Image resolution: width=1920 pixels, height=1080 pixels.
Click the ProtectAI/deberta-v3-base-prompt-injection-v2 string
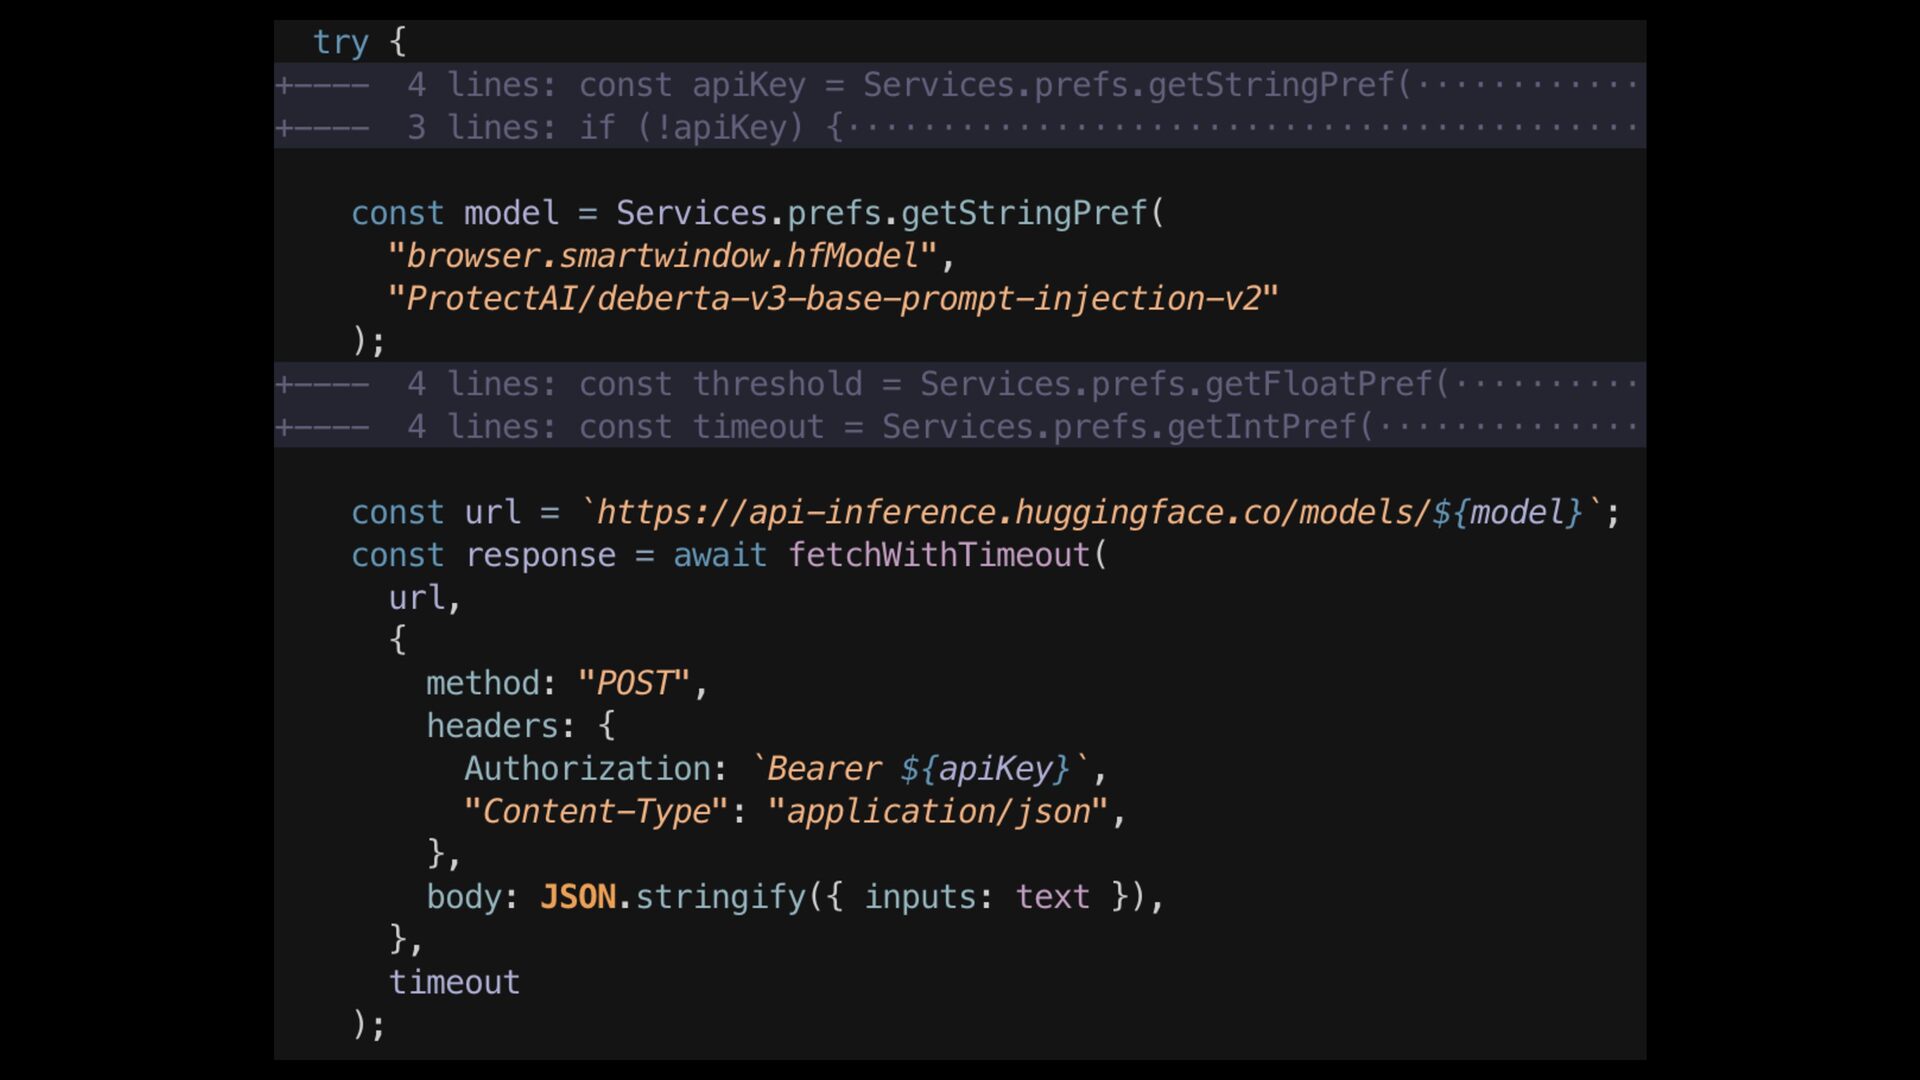click(x=832, y=300)
